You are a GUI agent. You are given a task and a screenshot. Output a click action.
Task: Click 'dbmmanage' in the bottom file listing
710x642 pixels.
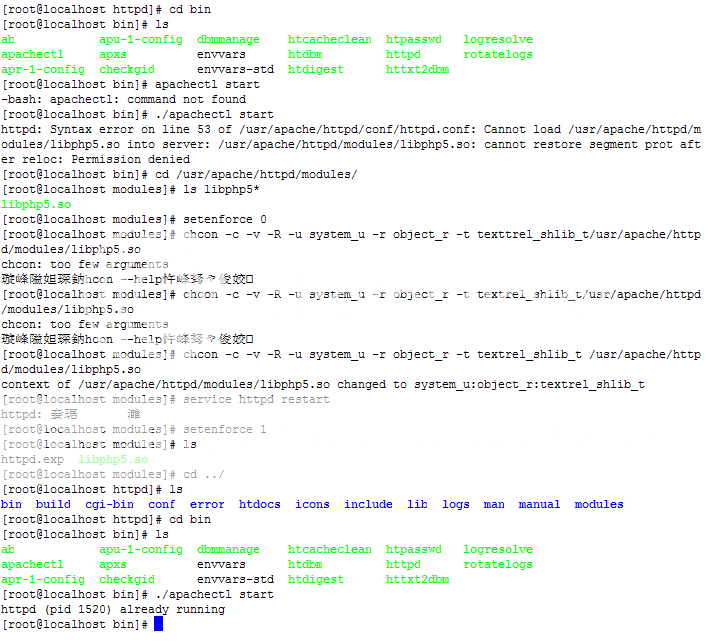tap(228, 550)
